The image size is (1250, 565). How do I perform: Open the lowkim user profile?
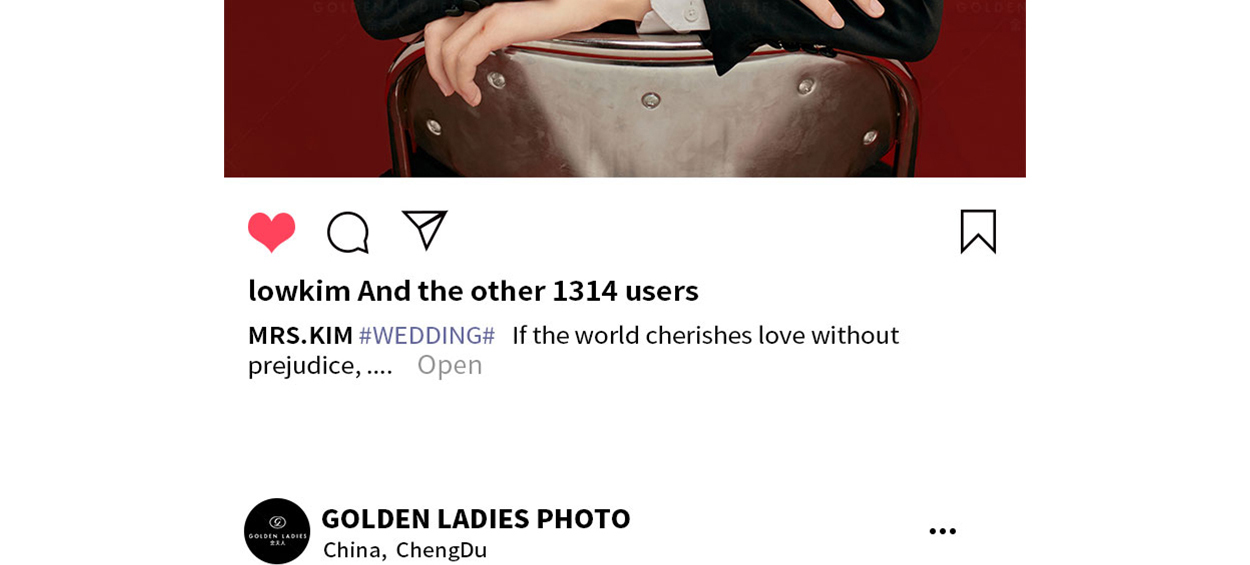[299, 290]
